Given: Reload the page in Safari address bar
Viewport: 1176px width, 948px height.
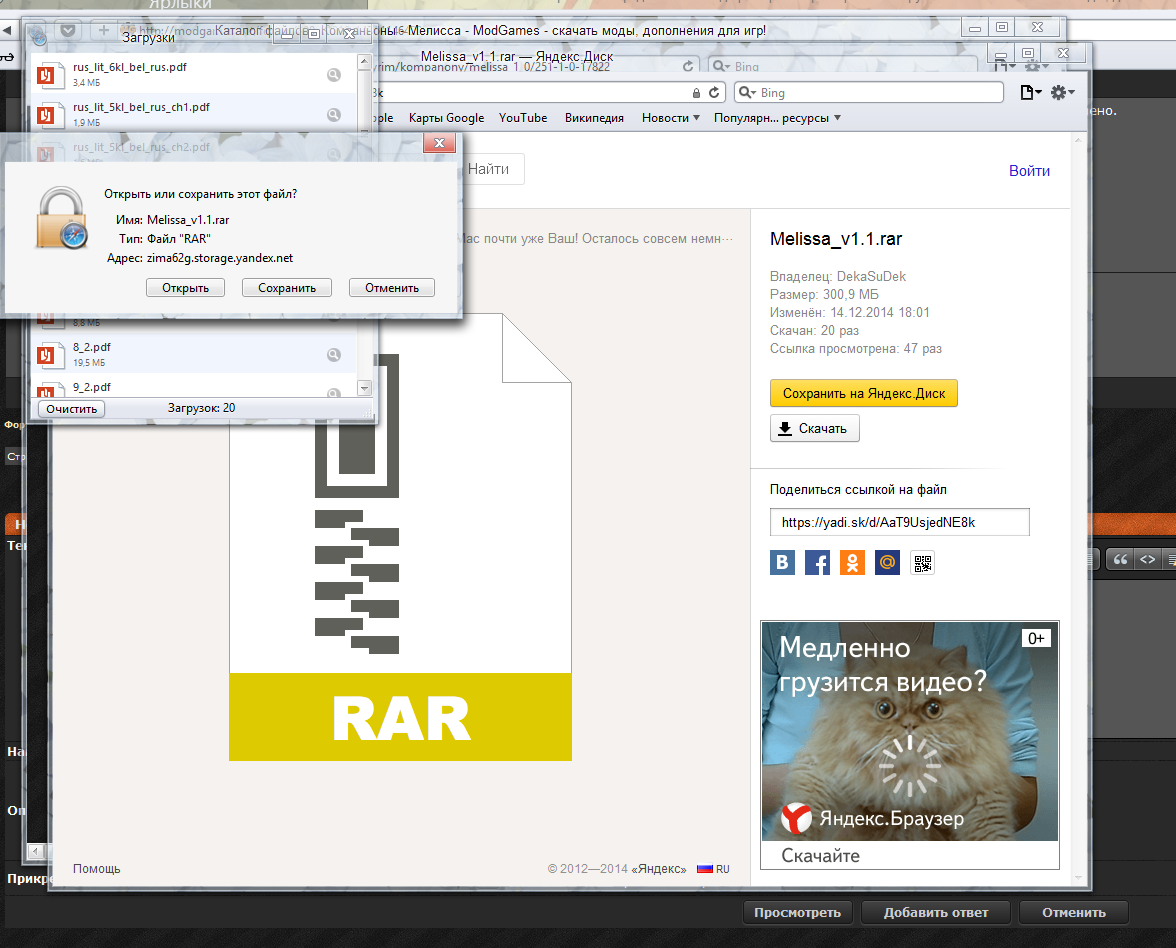Looking at the screenshot, I should pyautogui.click(x=714, y=92).
